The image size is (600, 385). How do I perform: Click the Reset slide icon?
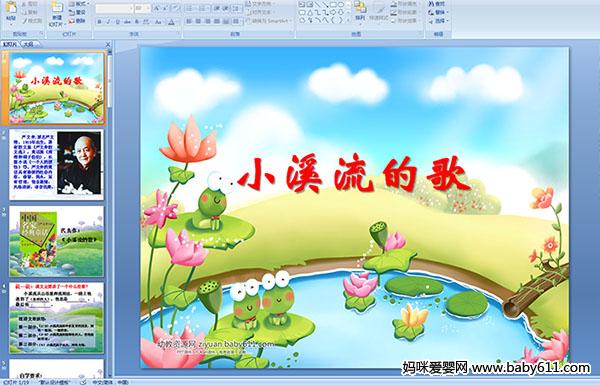(78, 13)
